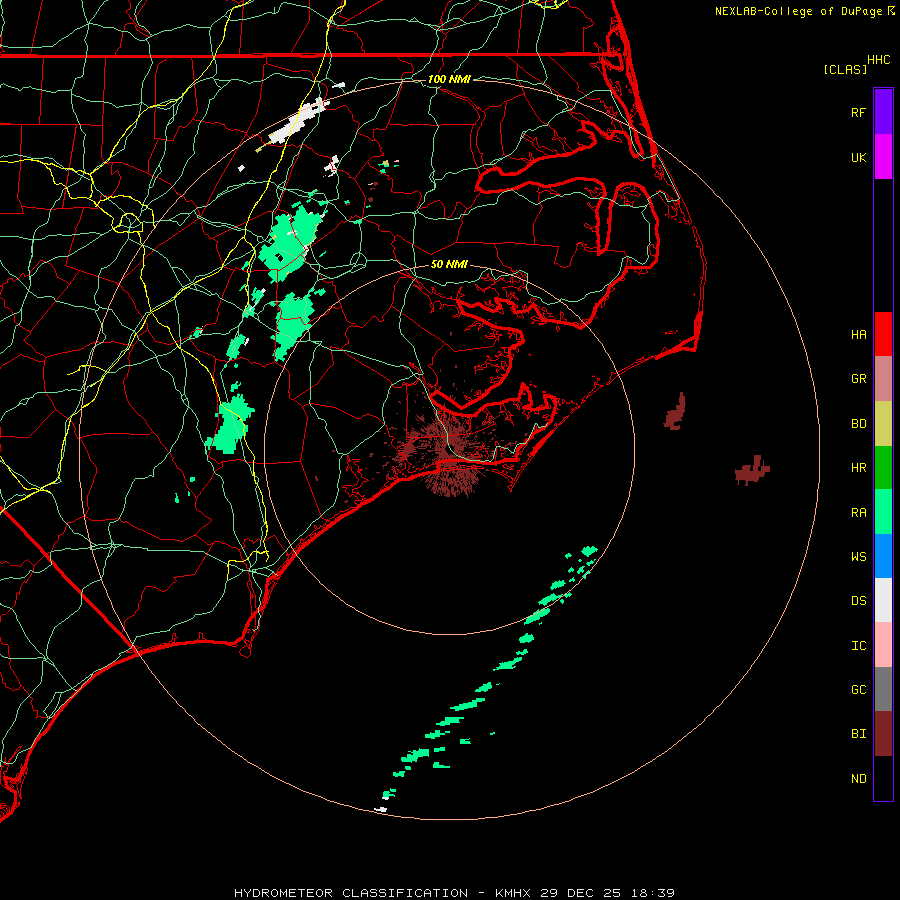Click the WS legend label
The image size is (900, 900).
click(x=858, y=557)
